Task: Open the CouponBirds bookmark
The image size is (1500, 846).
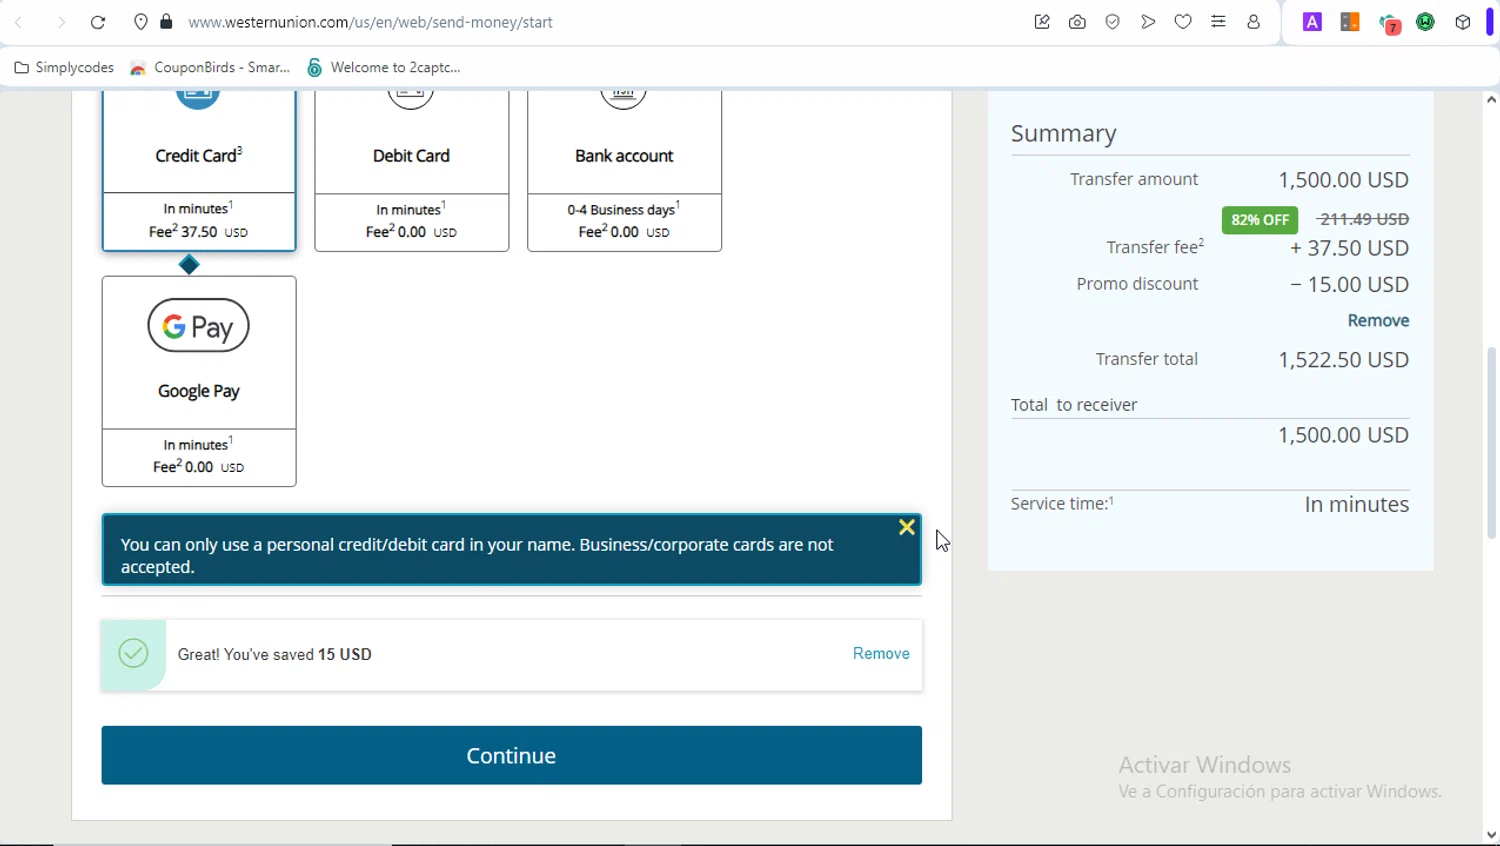Action: pyautogui.click(x=210, y=68)
